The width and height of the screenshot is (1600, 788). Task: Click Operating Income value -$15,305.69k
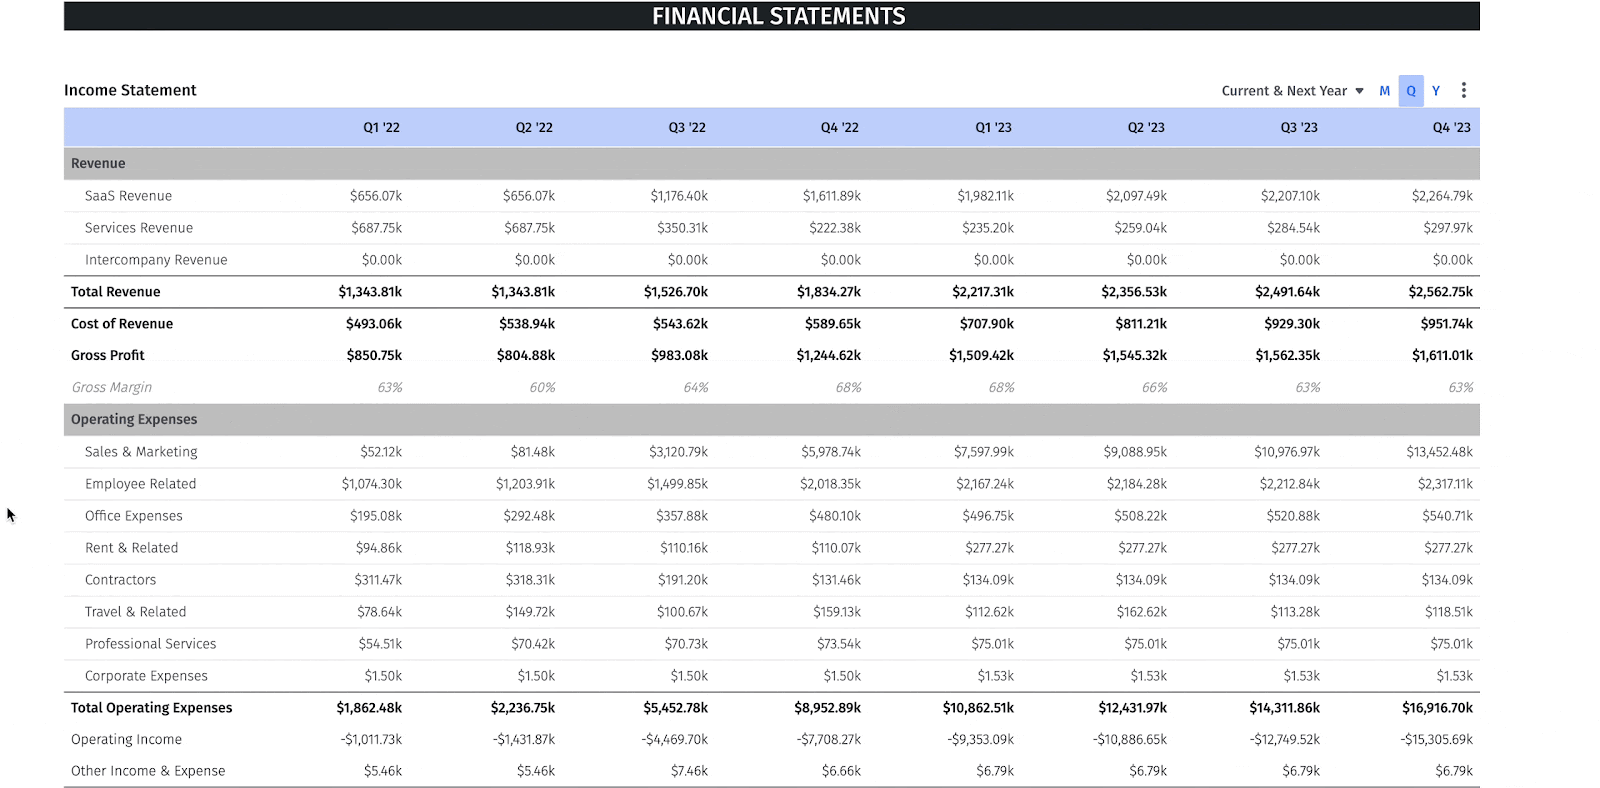[1437, 740]
